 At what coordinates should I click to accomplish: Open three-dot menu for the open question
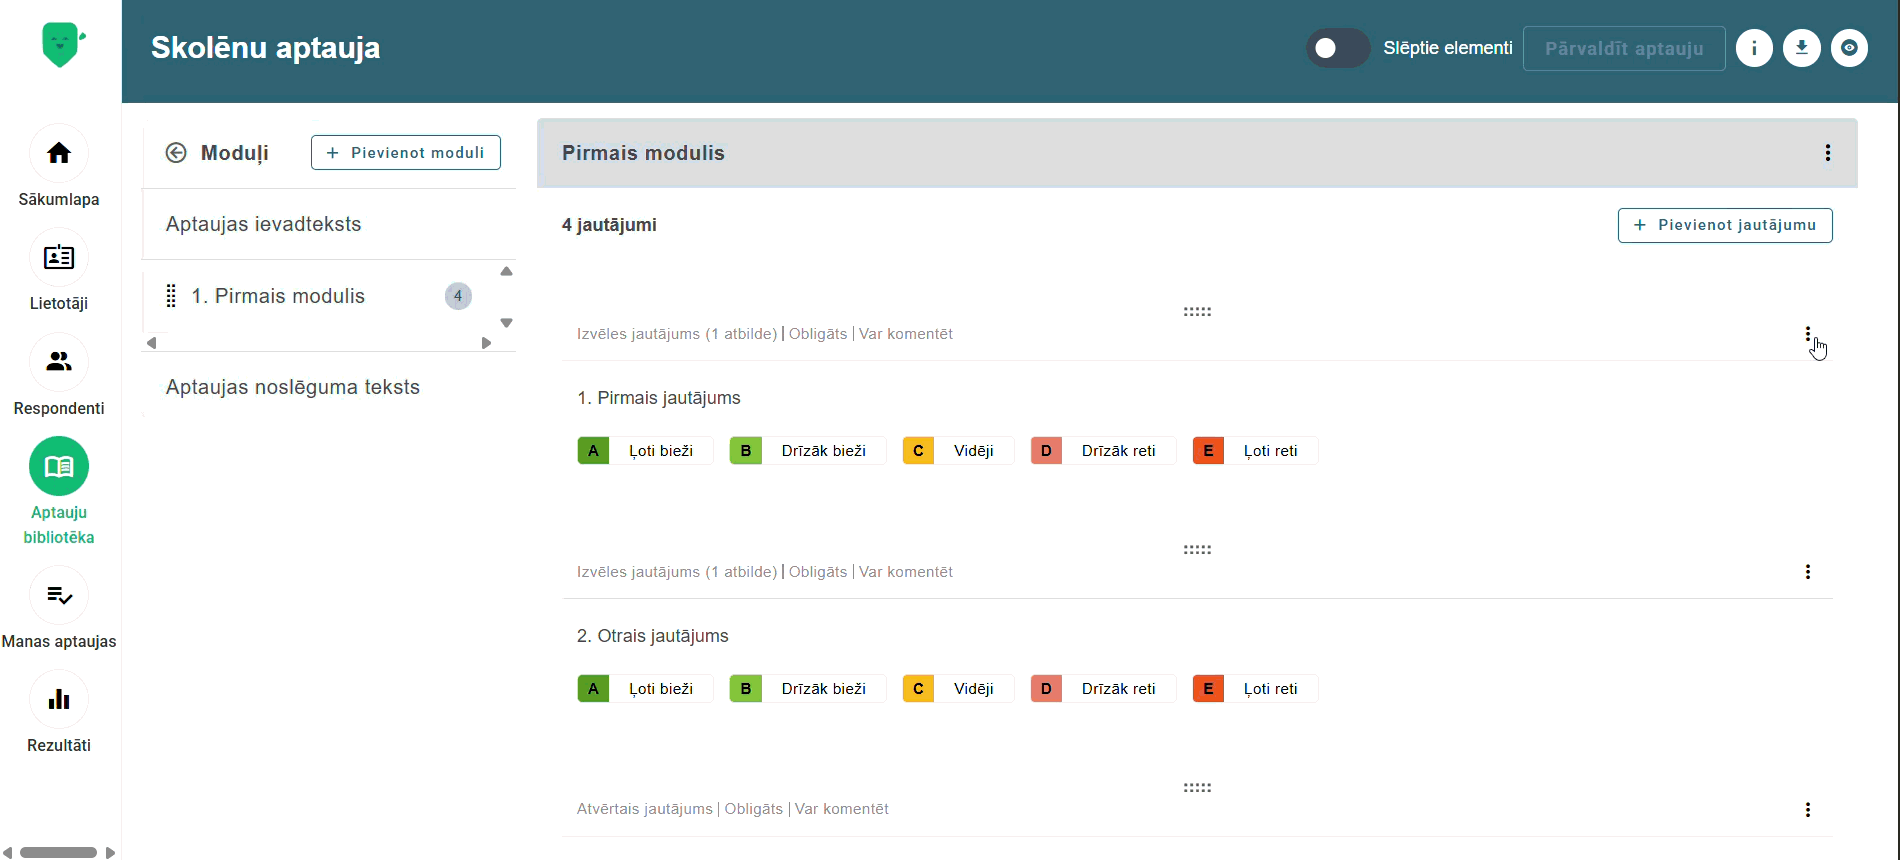[x=1808, y=810]
